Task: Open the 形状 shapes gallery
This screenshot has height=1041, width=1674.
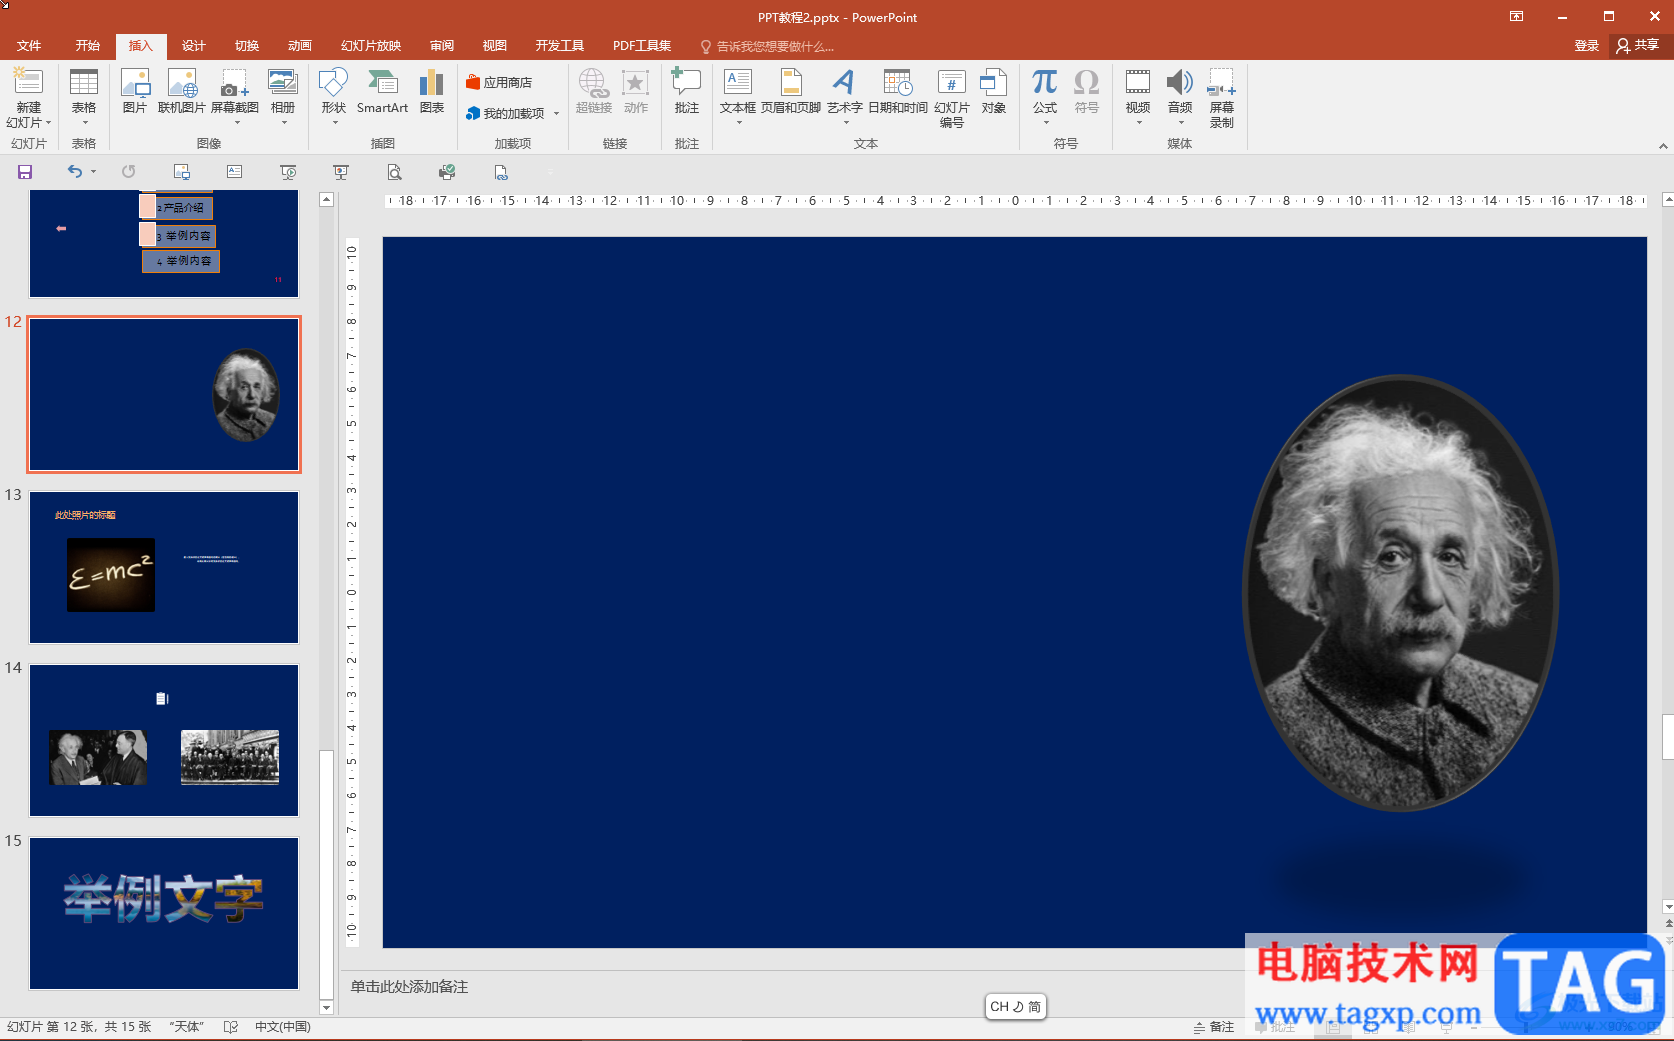Action: pyautogui.click(x=333, y=96)
